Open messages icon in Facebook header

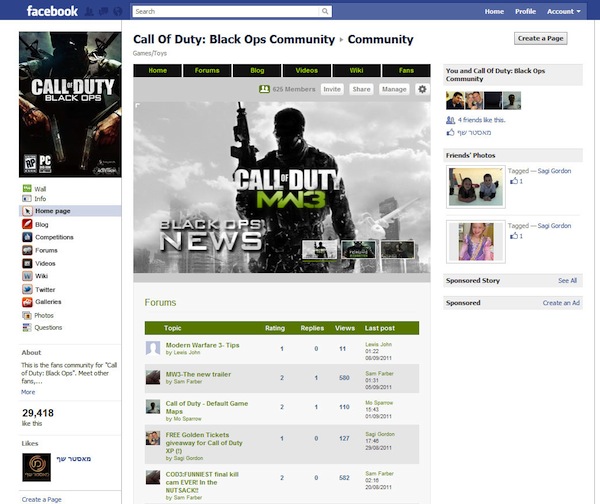[104, 11]
